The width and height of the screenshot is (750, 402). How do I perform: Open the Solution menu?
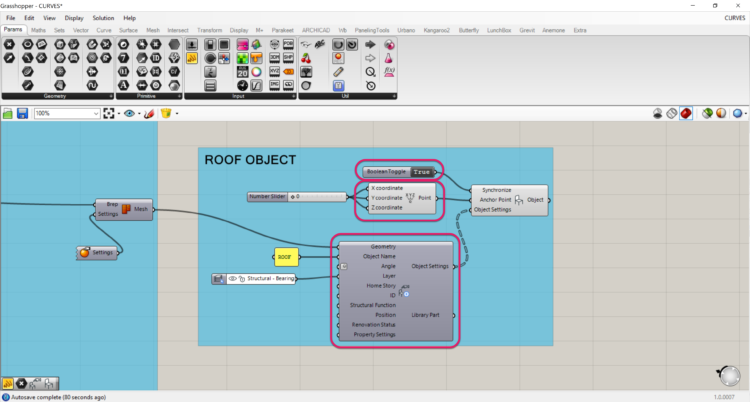(x=103, y=18)
